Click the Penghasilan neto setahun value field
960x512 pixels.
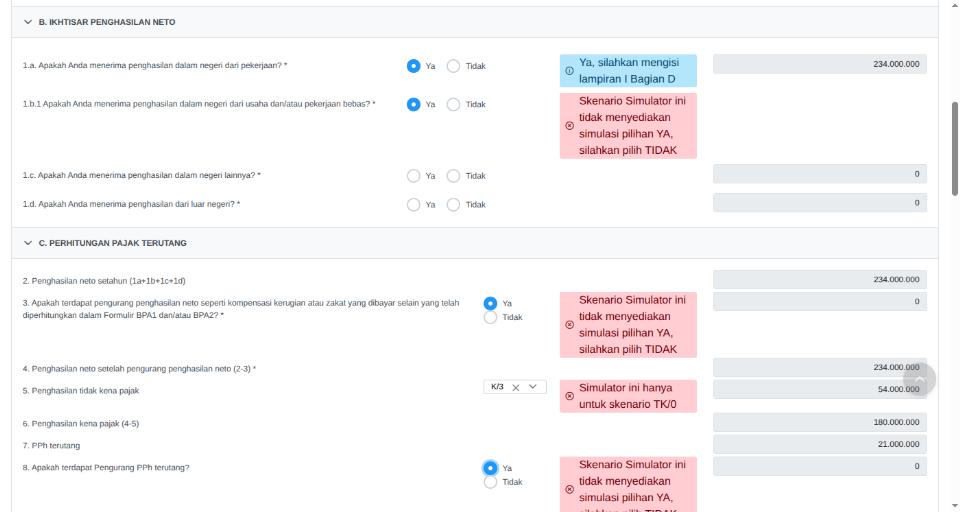coord(820,279)
